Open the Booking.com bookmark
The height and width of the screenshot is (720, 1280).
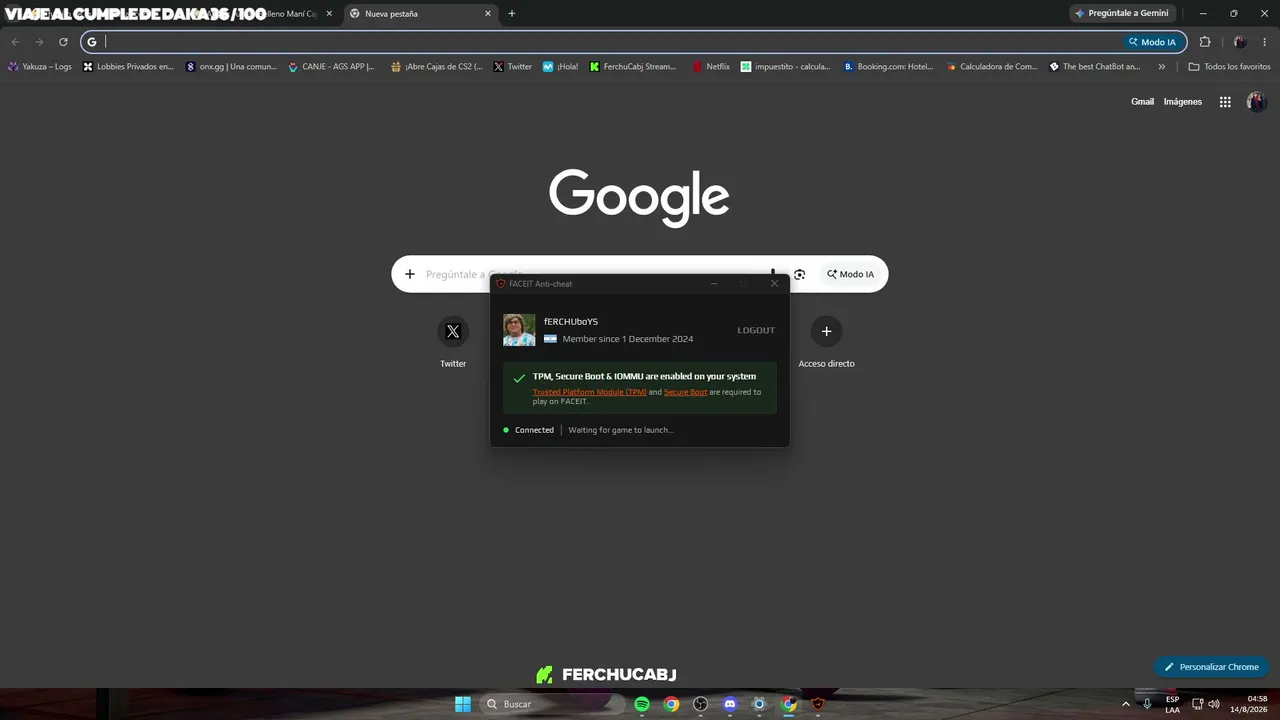click(x=888, y=67)
